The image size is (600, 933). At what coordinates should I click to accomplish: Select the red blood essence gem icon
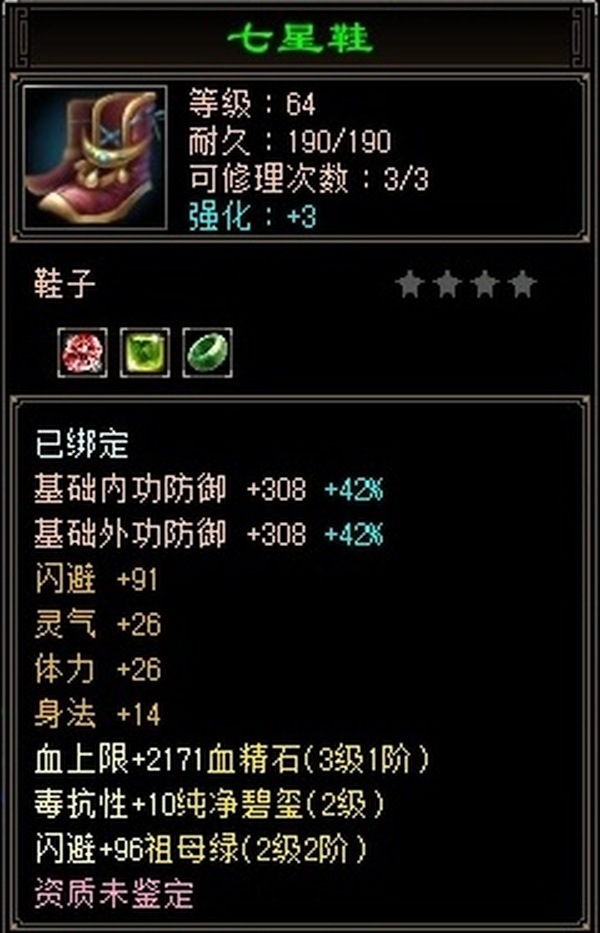[83, 352]
